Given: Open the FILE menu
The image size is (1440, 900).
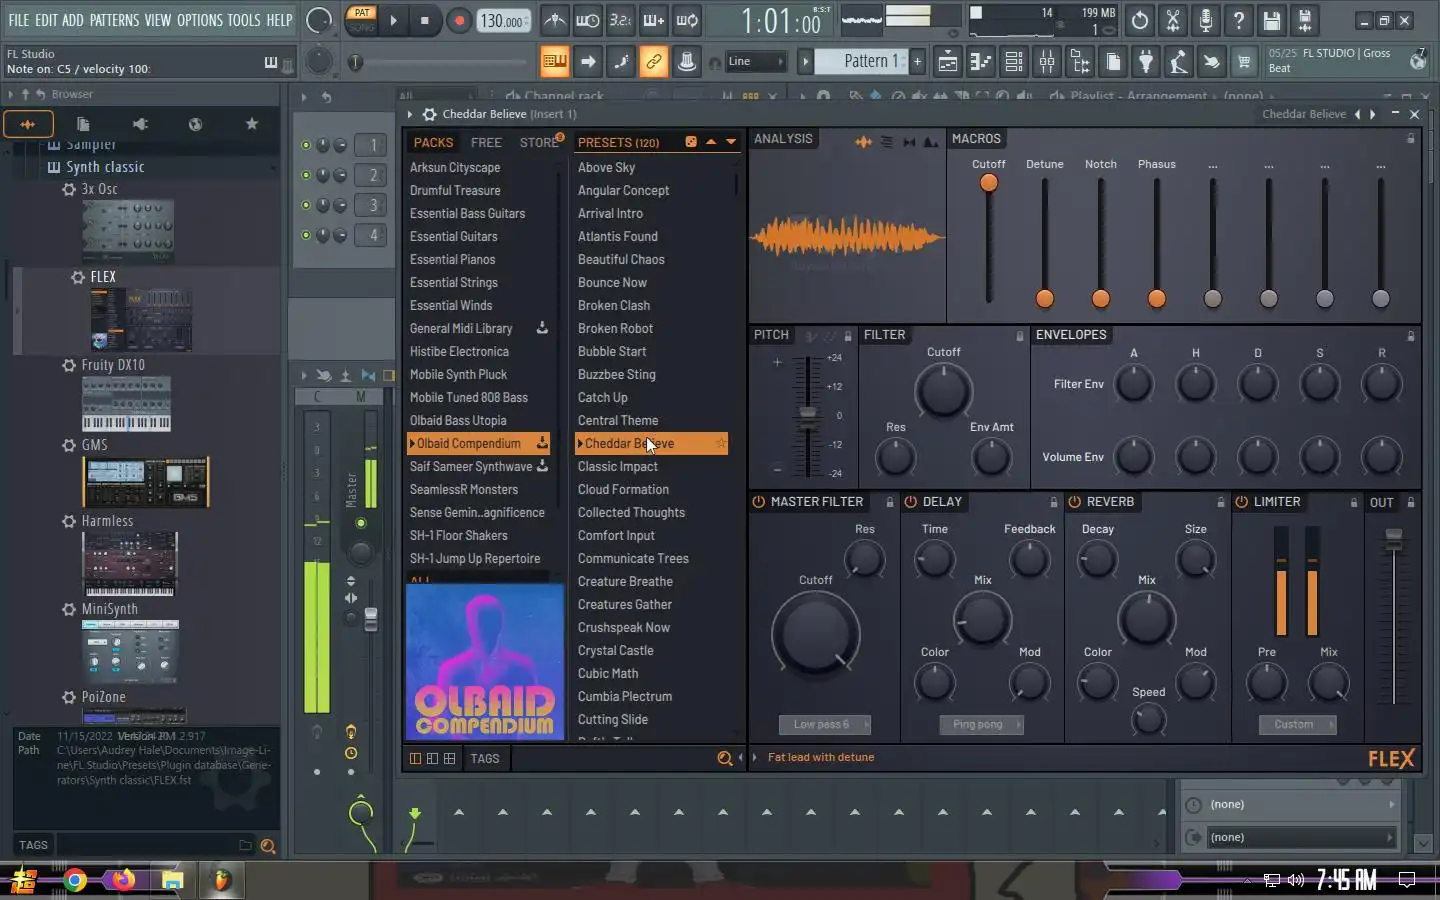Looking at the screenshot, I should pyautogui.click(x=19, y=20).
